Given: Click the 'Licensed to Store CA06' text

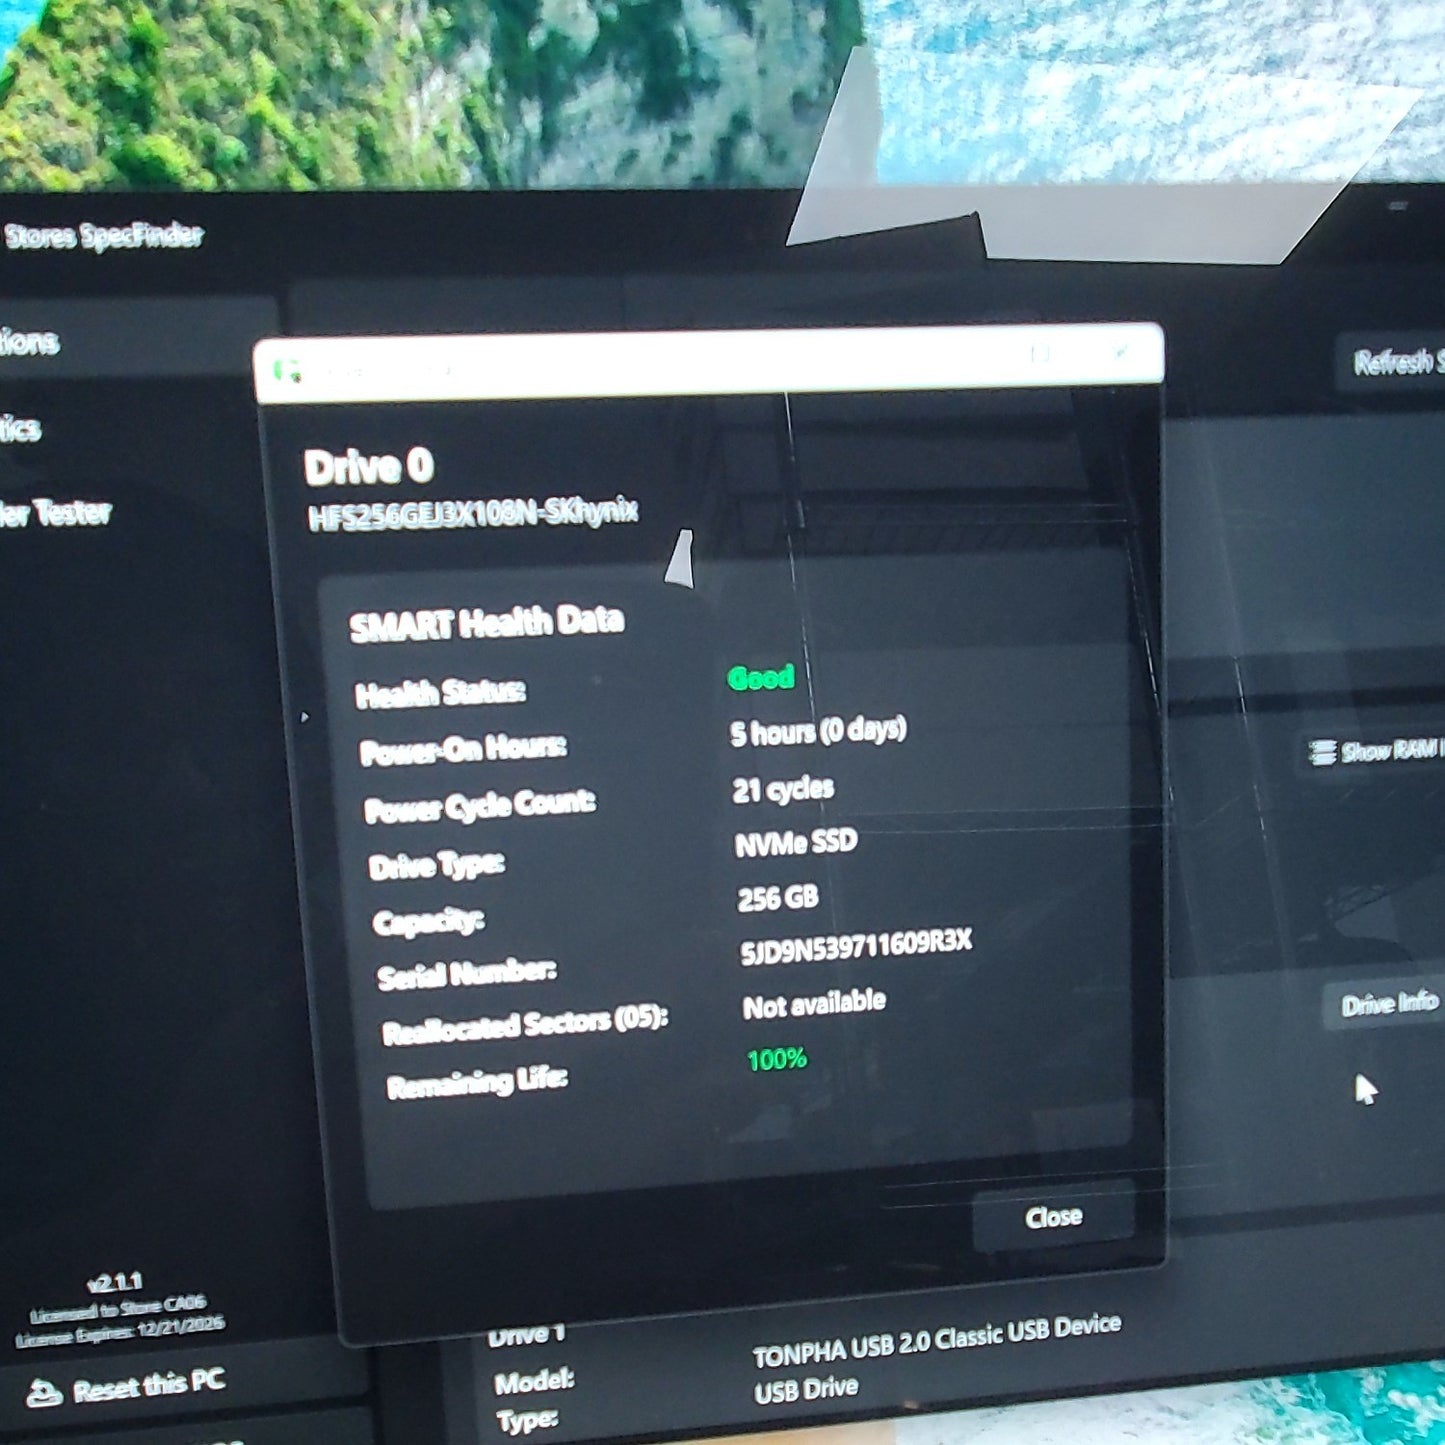Looking at the screenshot, I should pyautogui.click(x=118, y=1308).
